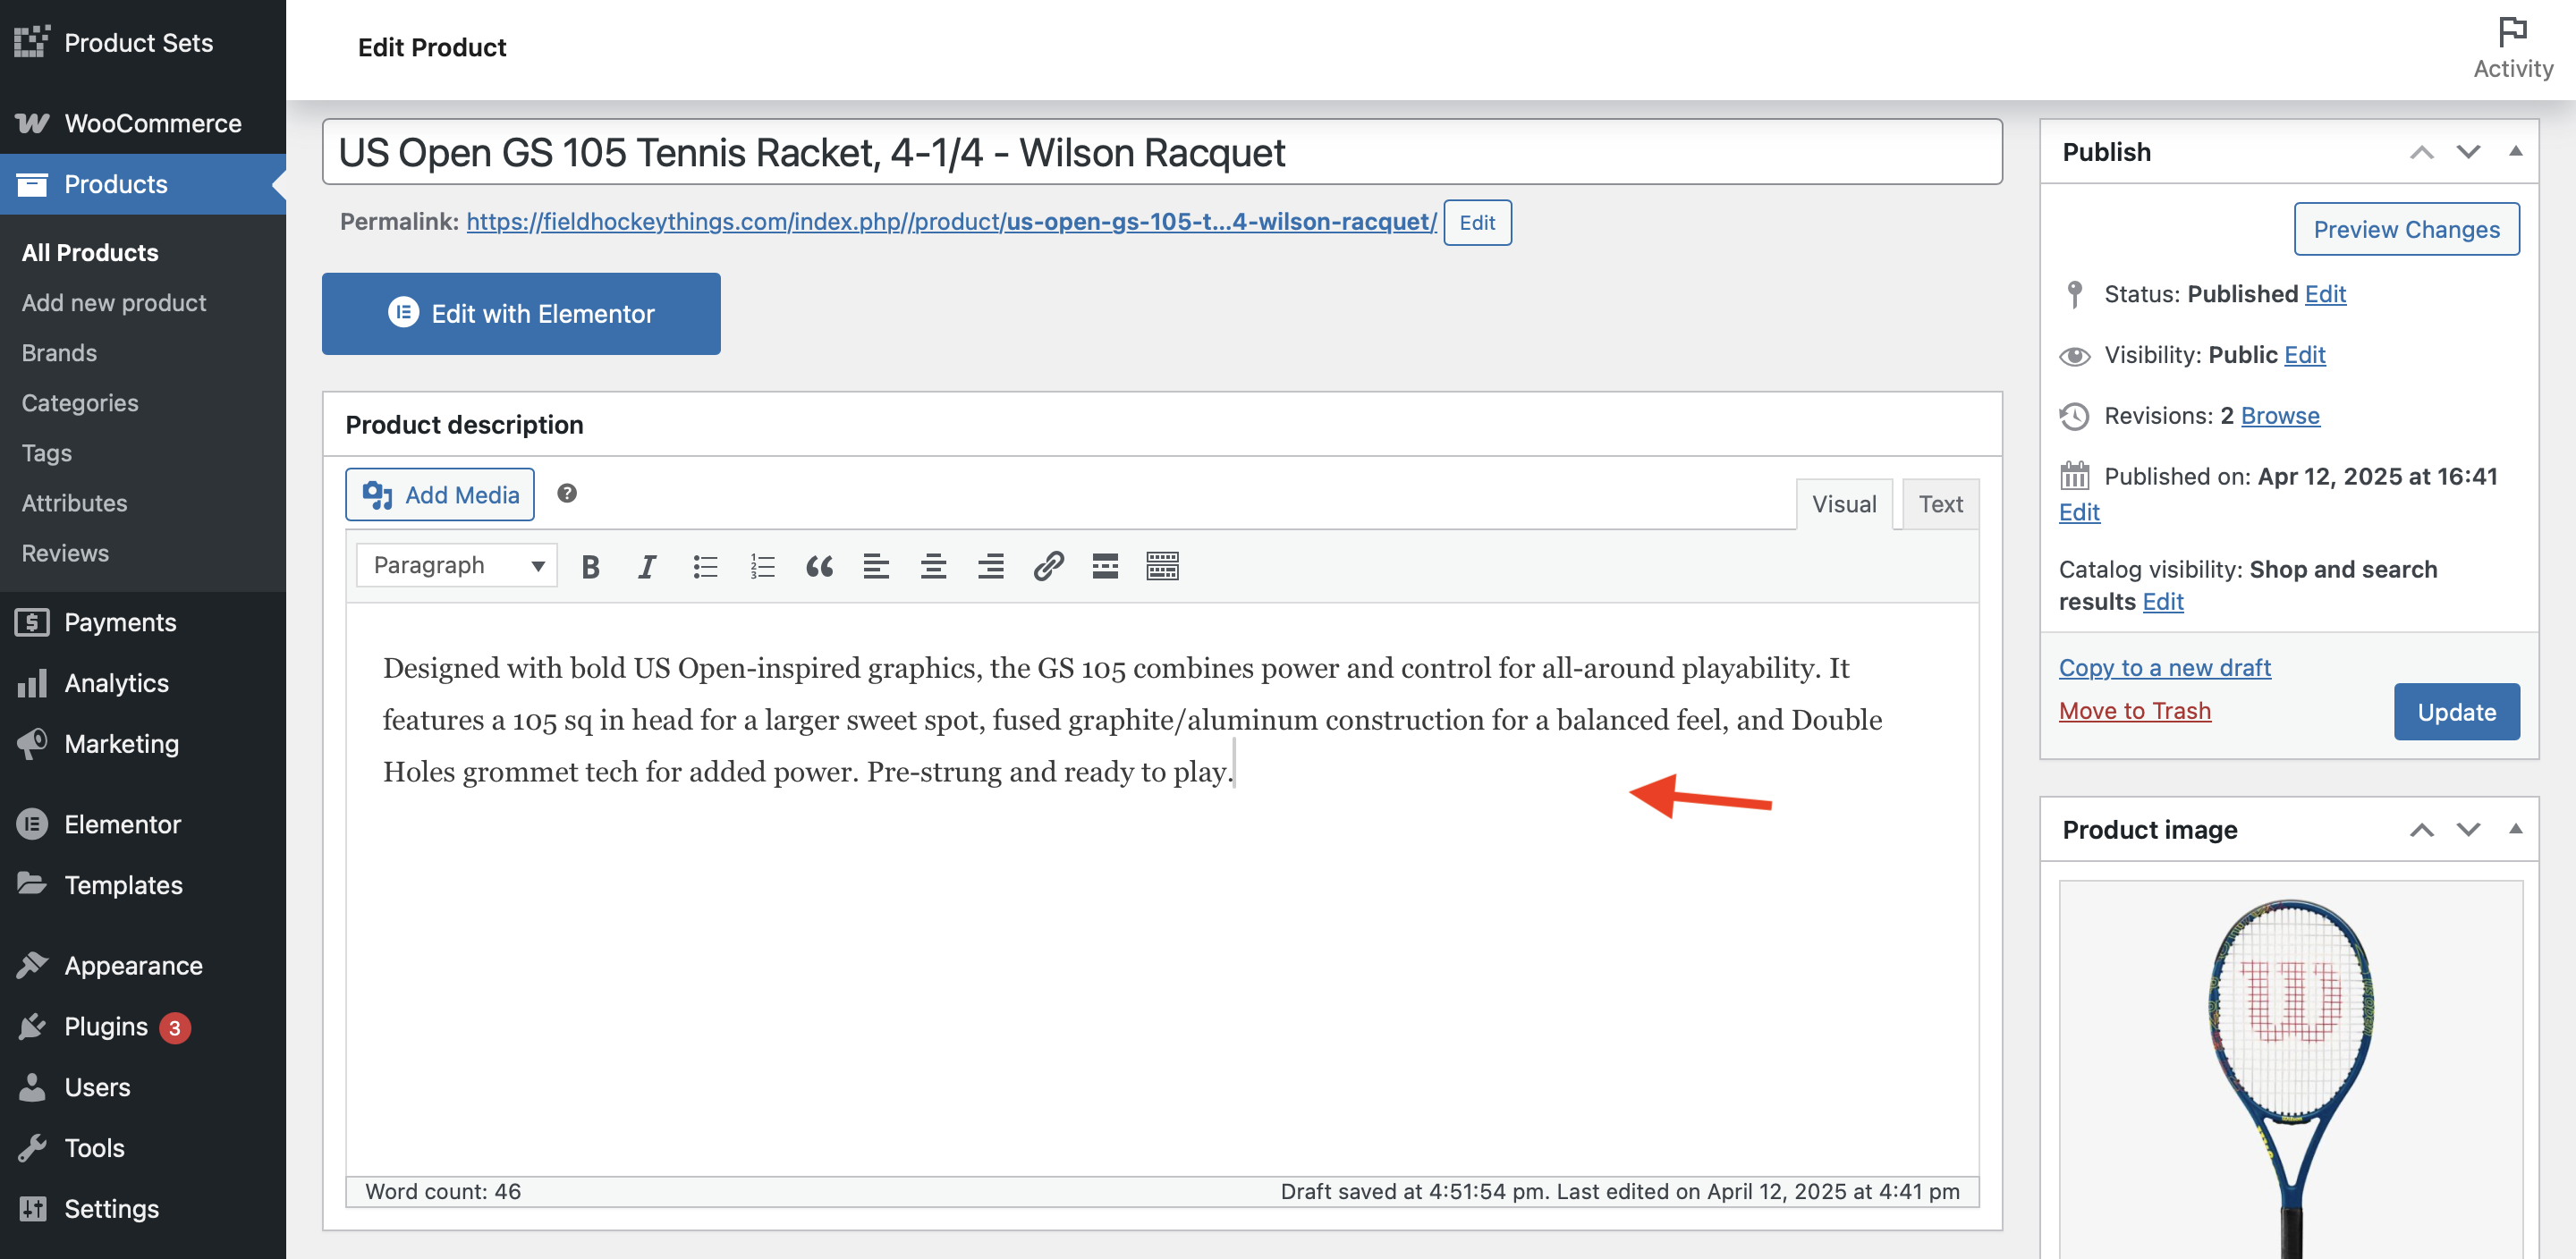The height and width of the screenshot is (1259, 2576).
Task: Switch to the Text editor tab
Action: tap(1940, 505)
